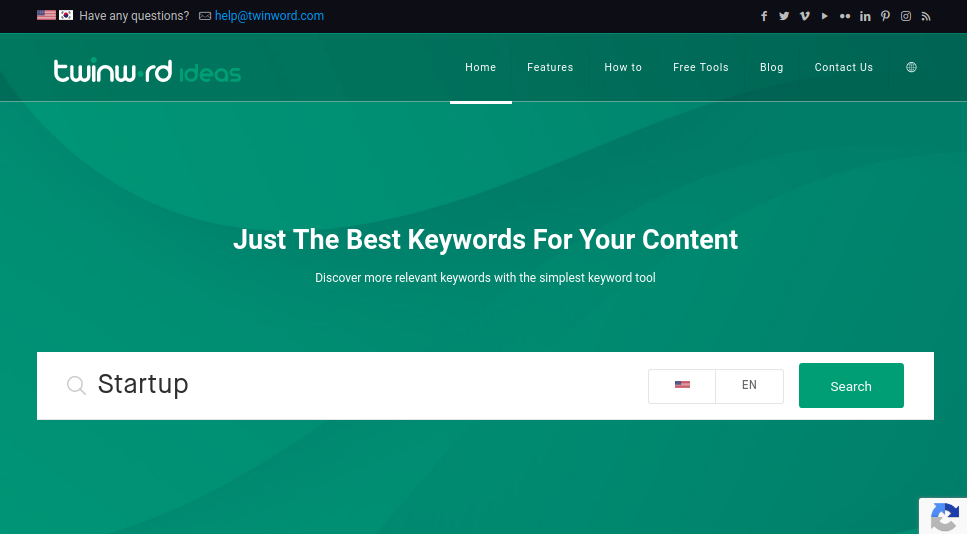Click the 'Just The Best Keywords' headline
This screenshot has width=967, height=534.
tap(485, 239)
